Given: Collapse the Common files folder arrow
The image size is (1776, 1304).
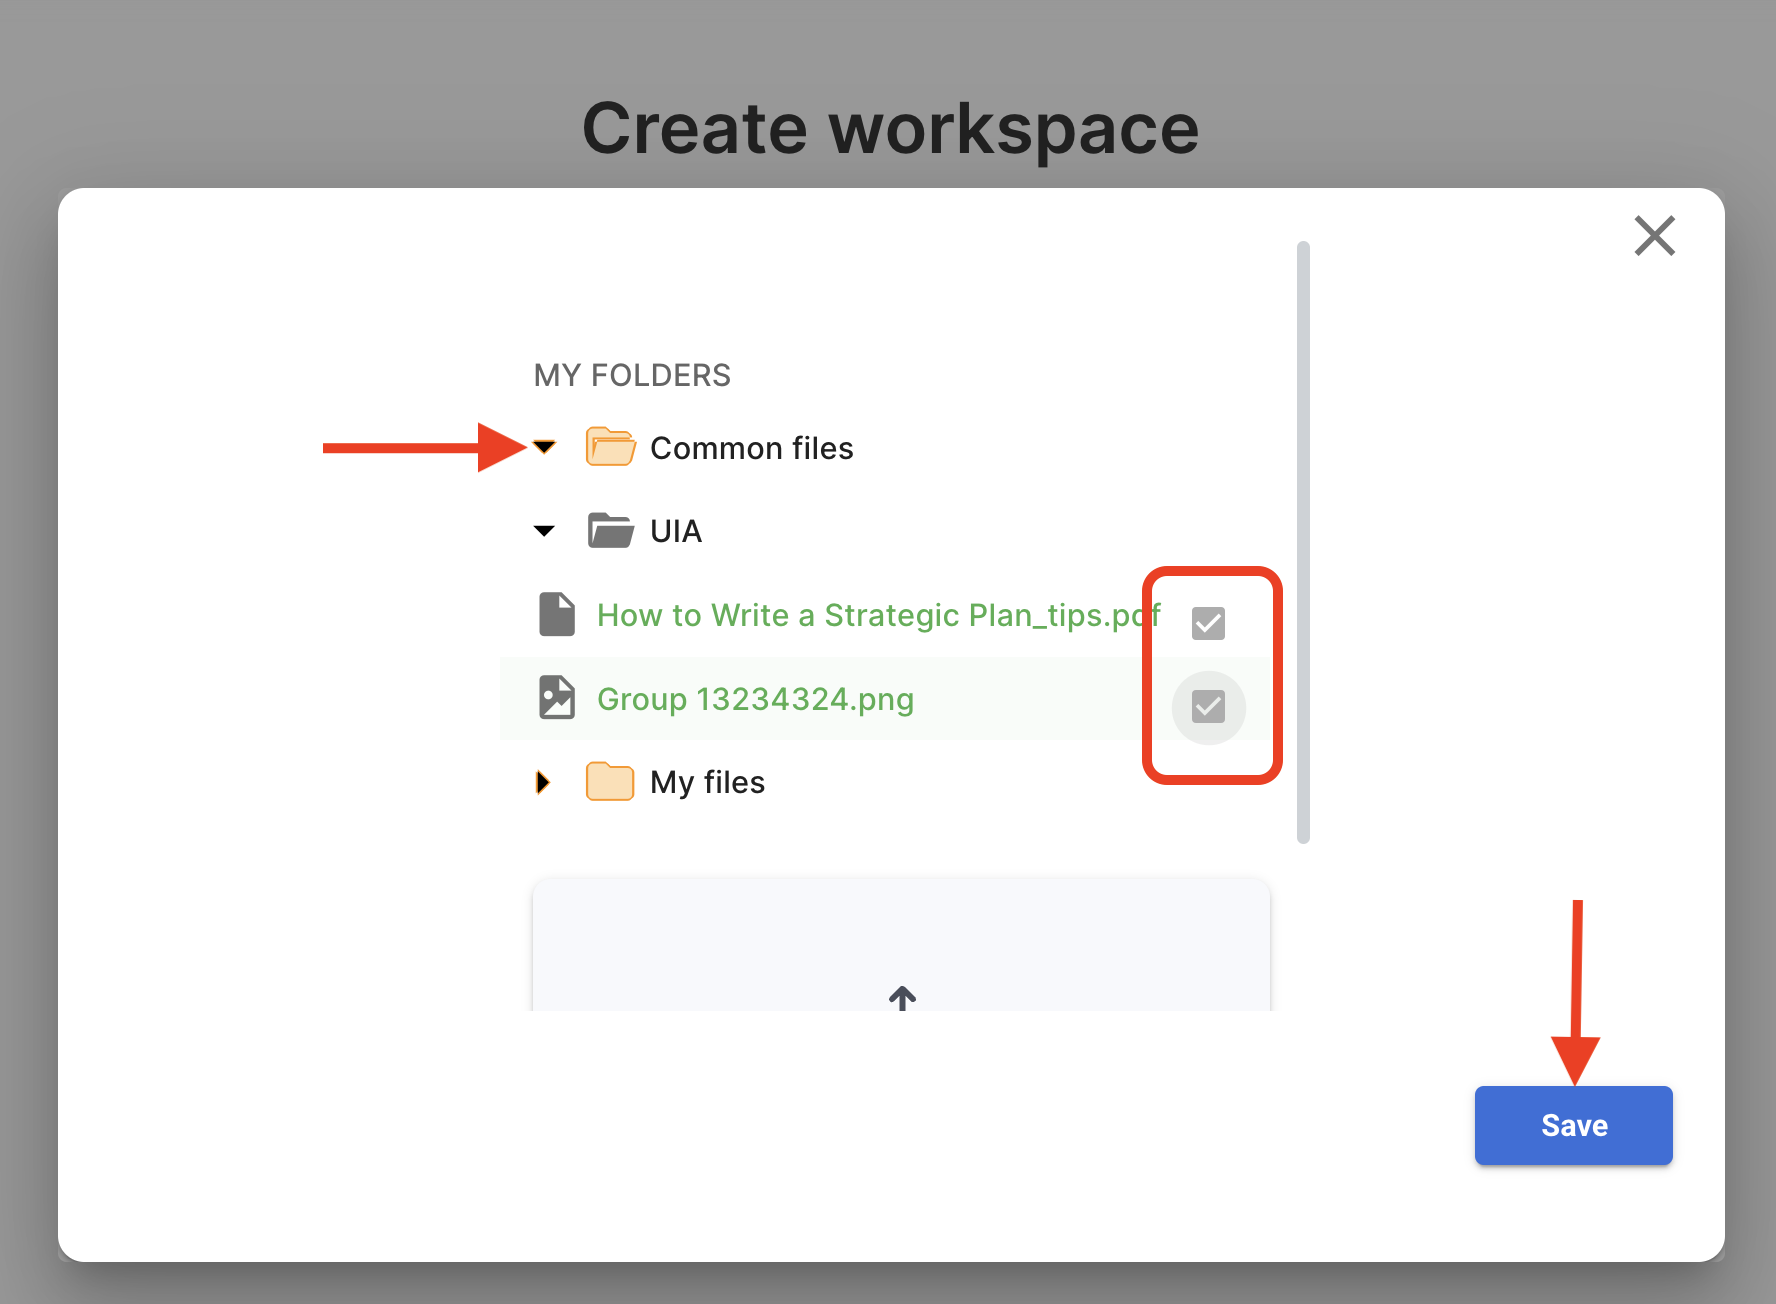Looking at the screenshot, I should click(544, 447).
